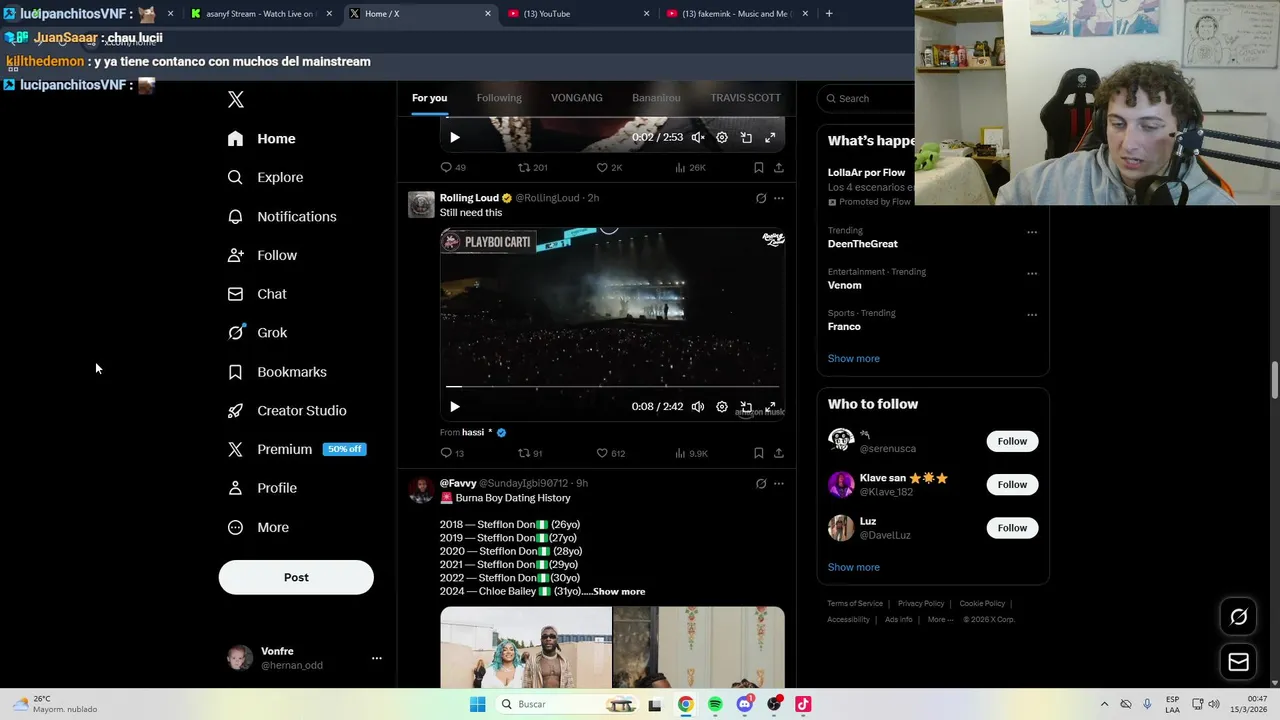Open more options on @Favvy post
This screenshot has height=720, width=1280.
coord(779,484)
